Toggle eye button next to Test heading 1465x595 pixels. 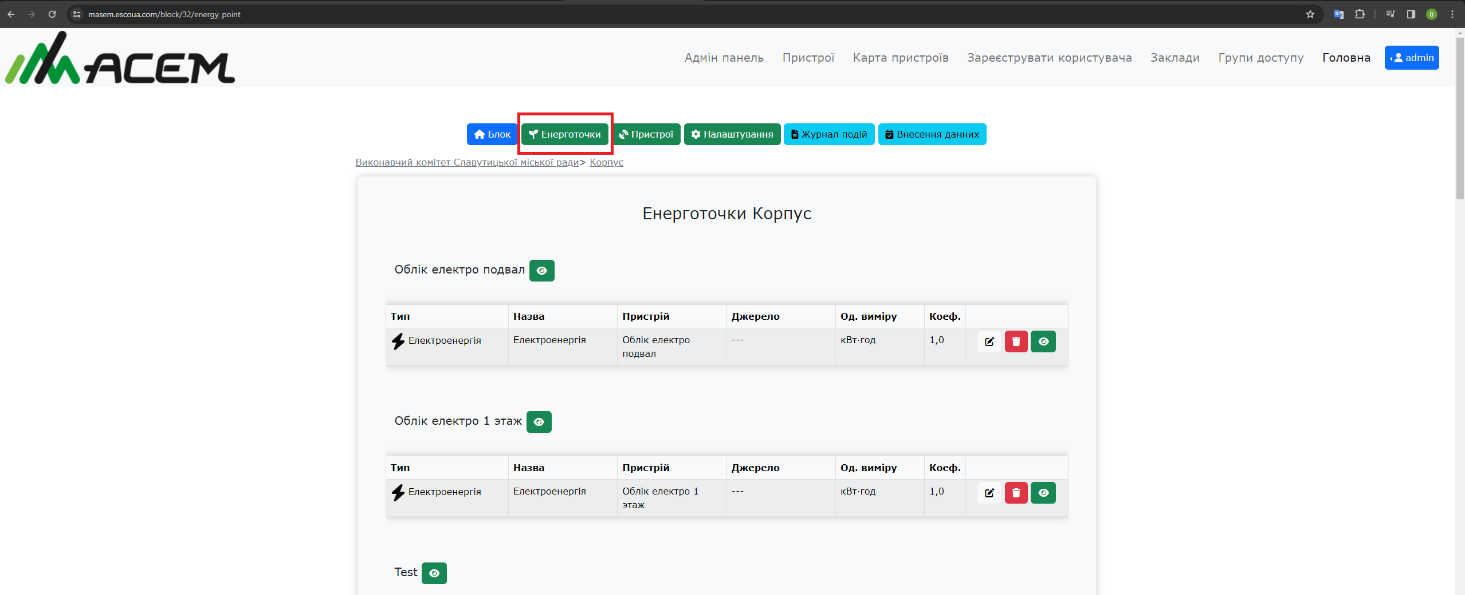[434, 573]
